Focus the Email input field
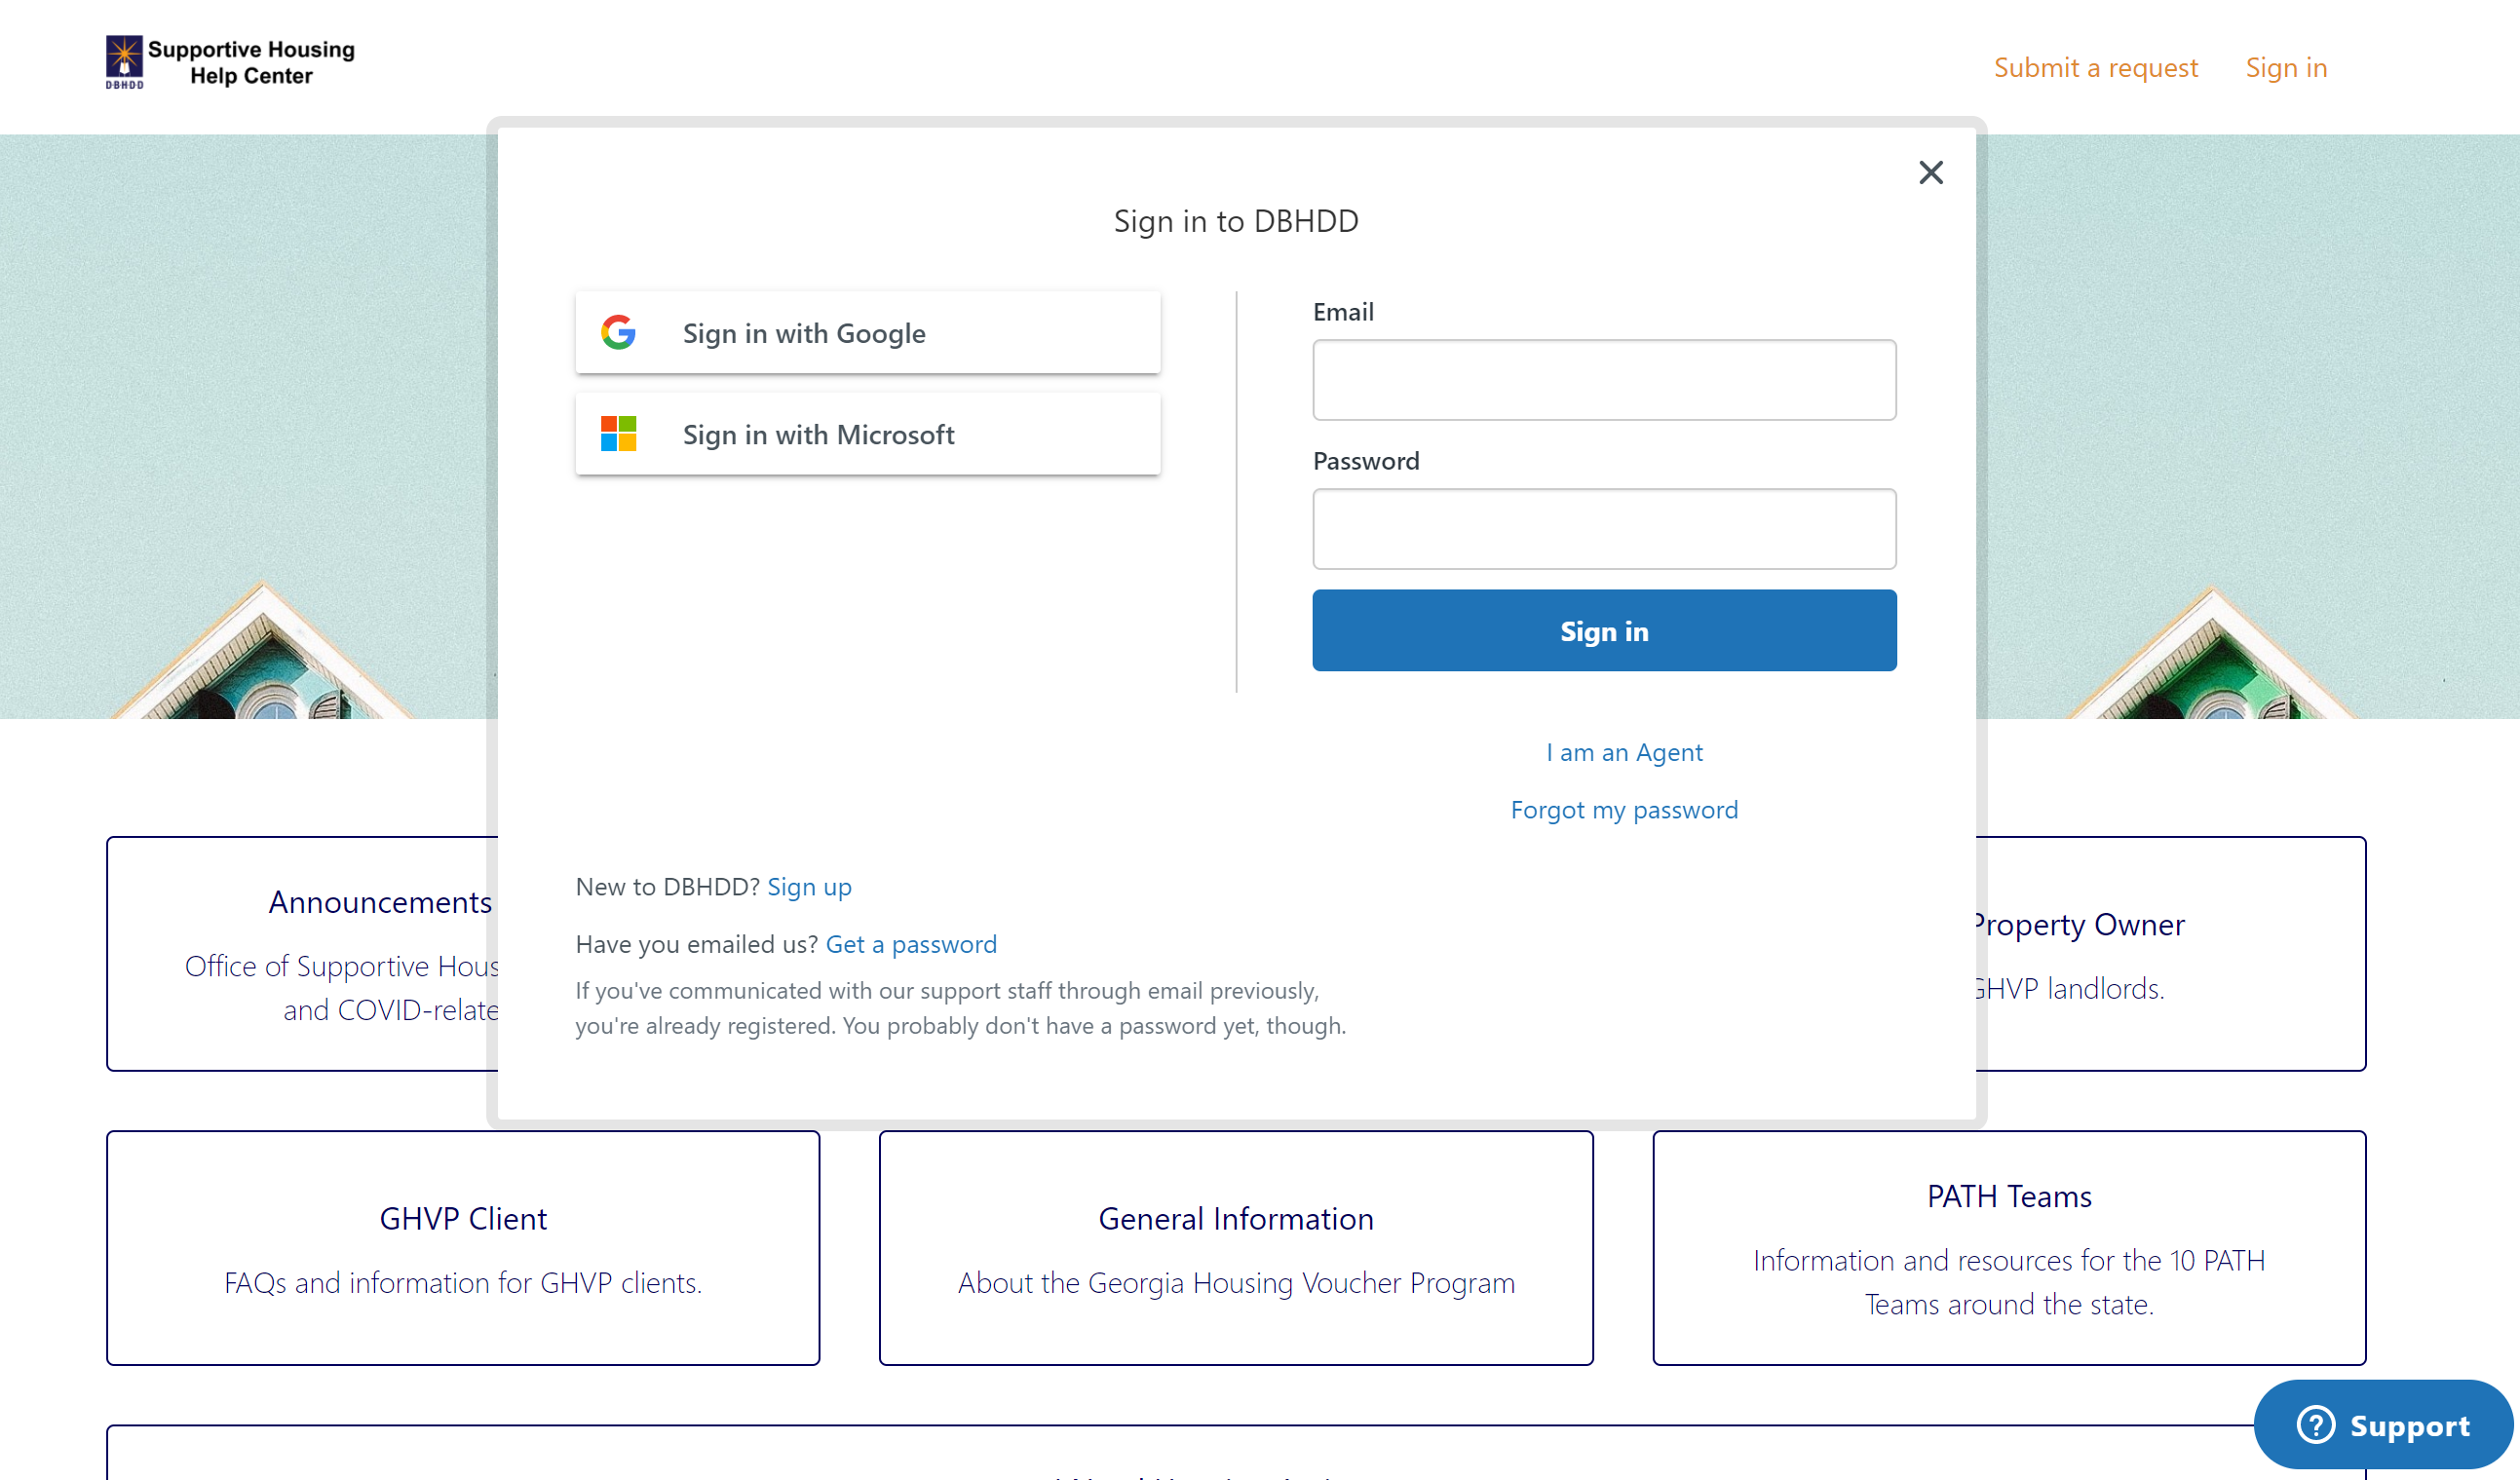Viewport: 2520px width, 1480px height. pos(1603,380)
